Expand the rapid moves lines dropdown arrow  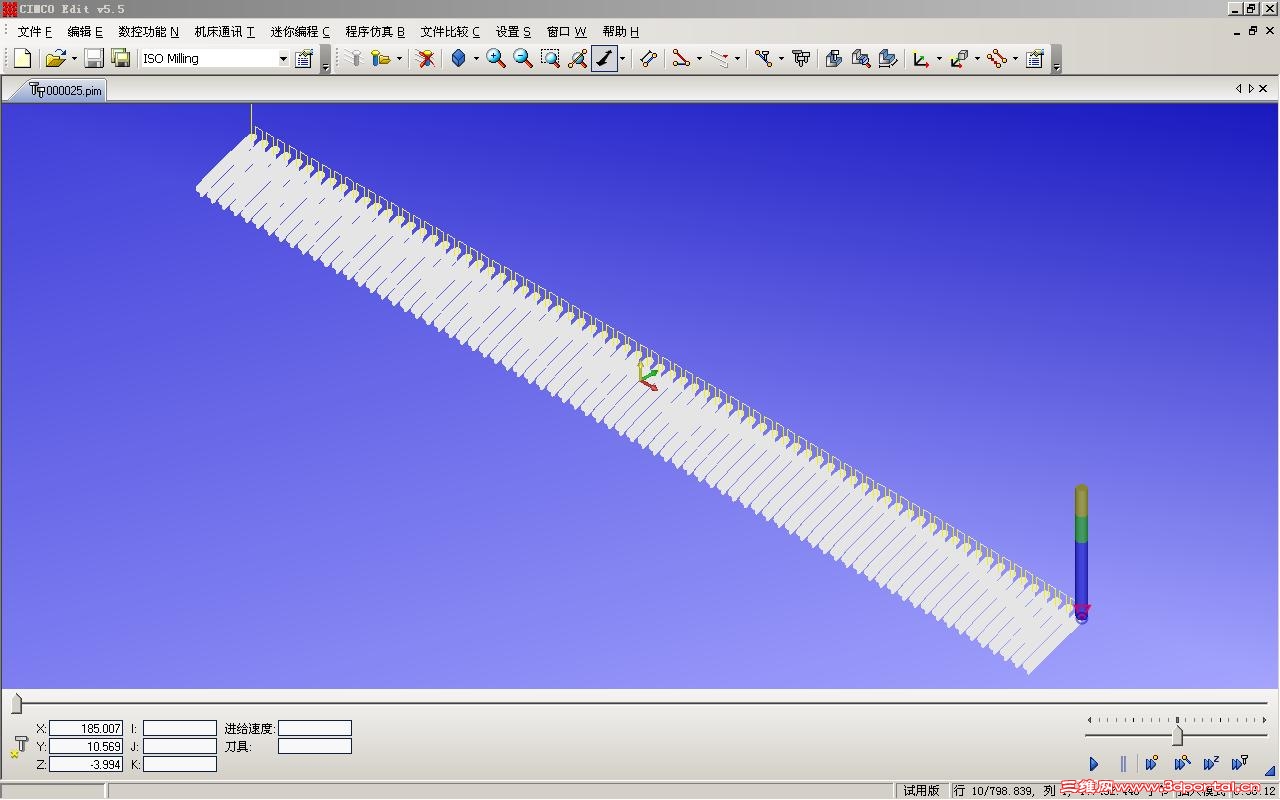(x=737, y=58)
